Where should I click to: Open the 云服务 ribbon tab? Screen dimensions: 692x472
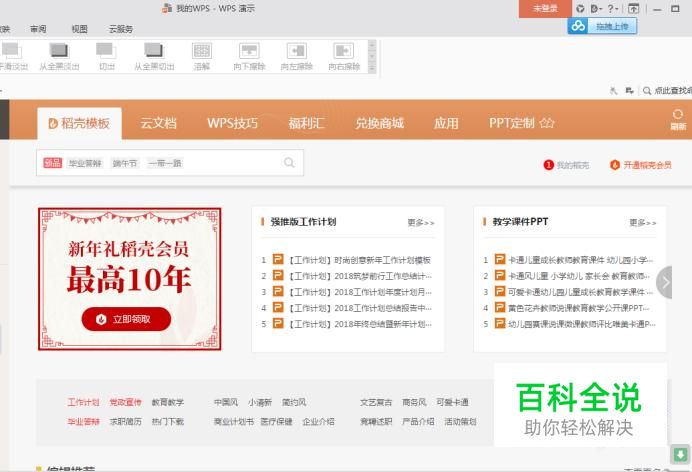pos(120,29)
